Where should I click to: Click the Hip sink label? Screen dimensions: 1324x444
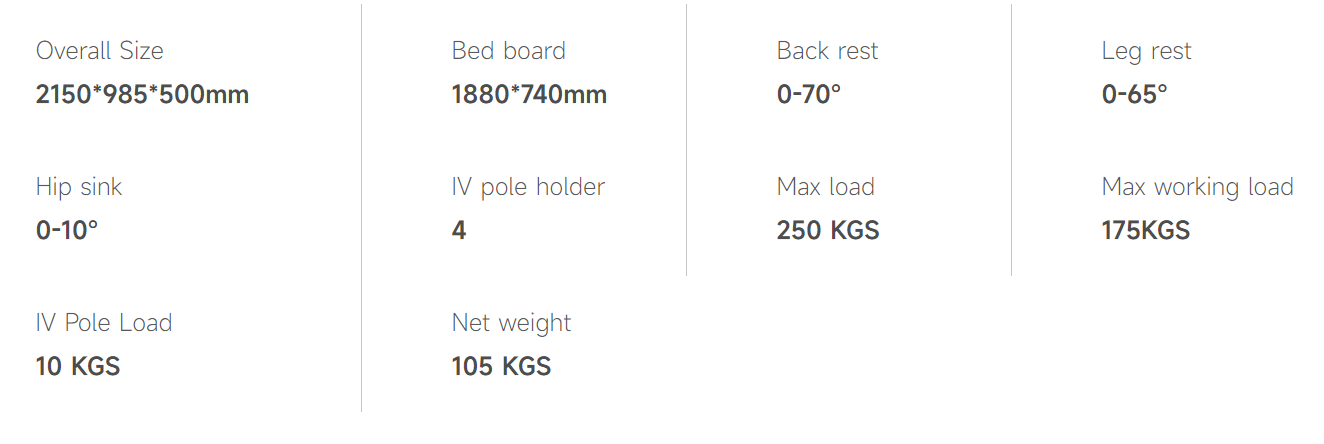(79, 187)
